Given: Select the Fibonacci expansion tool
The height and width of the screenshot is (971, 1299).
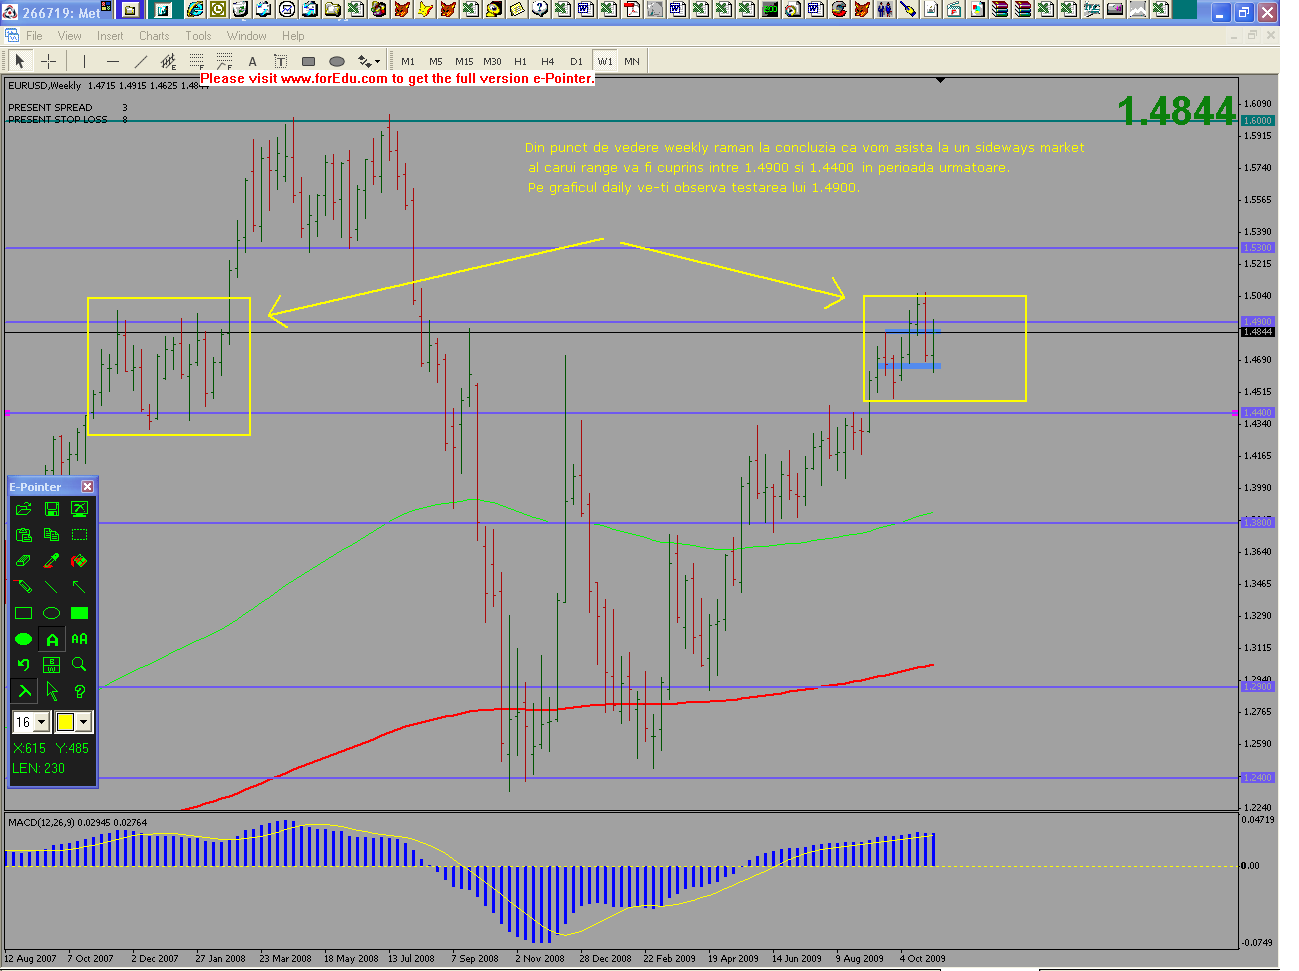Looking at the screenshot, I should tap(224, 61).
